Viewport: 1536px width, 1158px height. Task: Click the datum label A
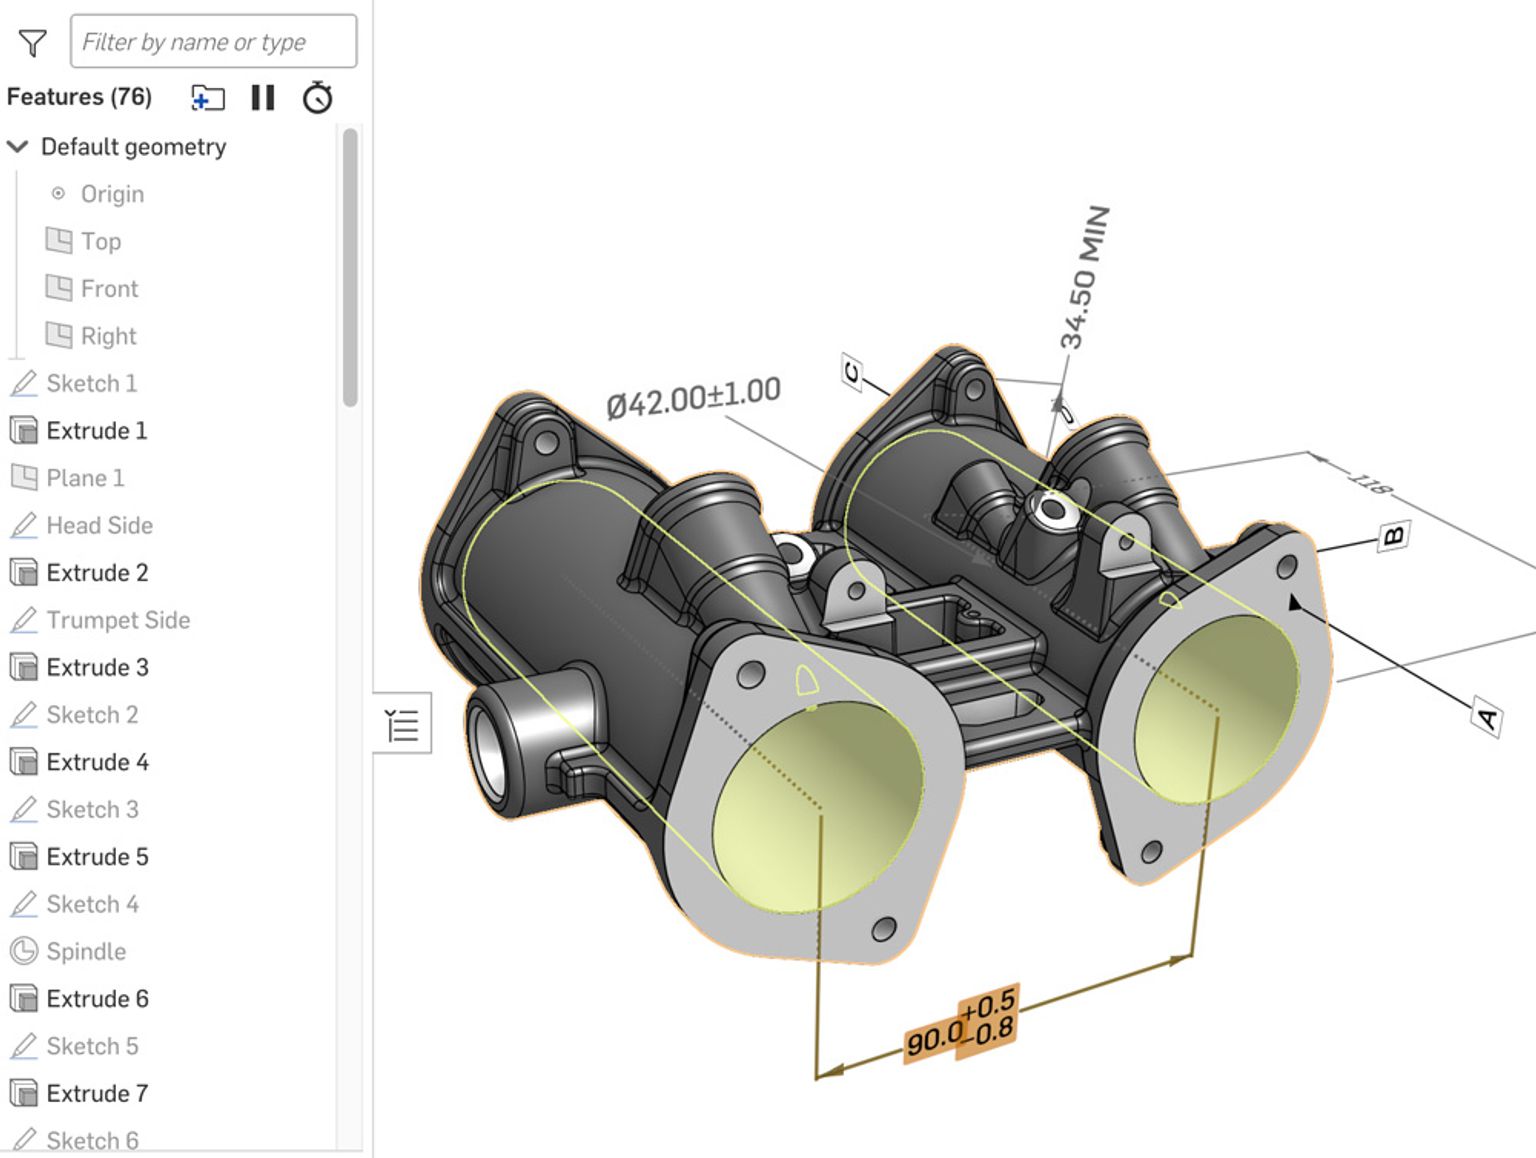point(1489,717)
